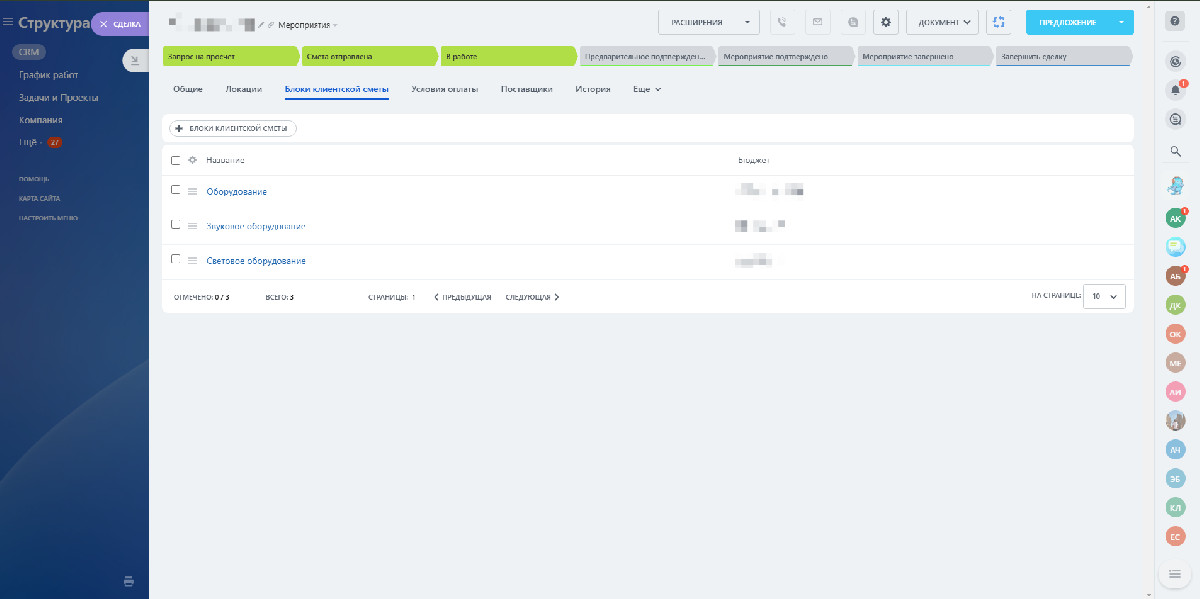The width and height of the screenshot is (1200, 599).
Task: Check the Оборудование row checkbox
Action: pos(176,190)
